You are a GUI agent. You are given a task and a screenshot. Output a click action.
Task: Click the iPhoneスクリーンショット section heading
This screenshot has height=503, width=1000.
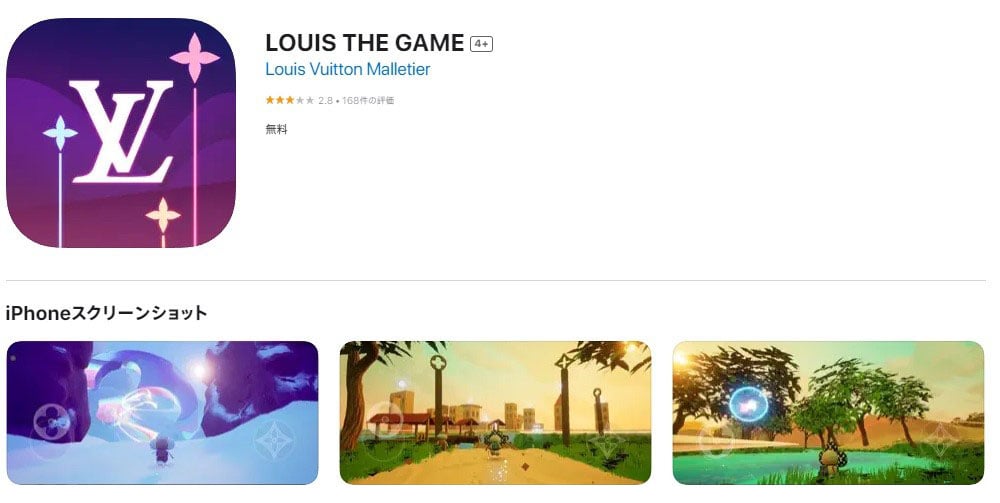[106, 314]
